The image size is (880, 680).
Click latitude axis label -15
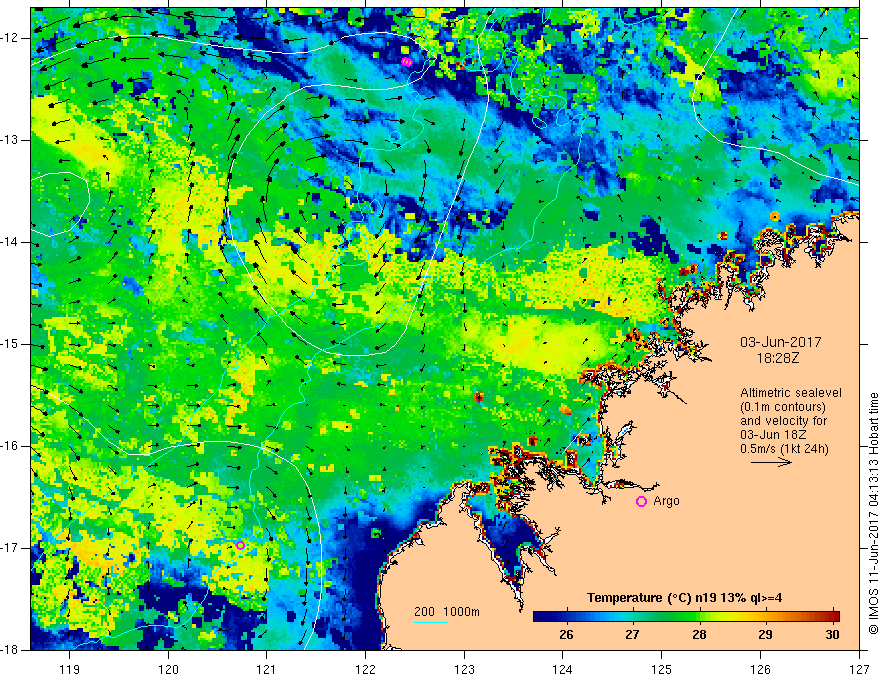10,344
